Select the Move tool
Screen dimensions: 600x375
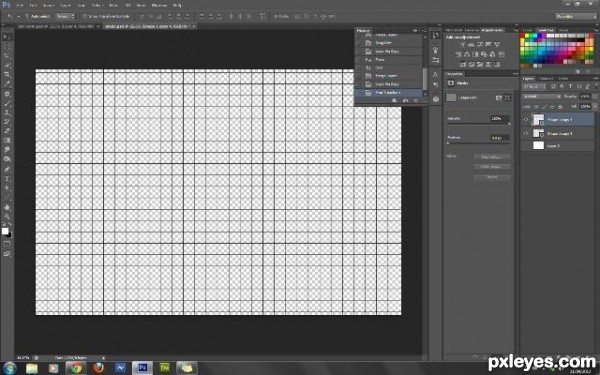7,37
